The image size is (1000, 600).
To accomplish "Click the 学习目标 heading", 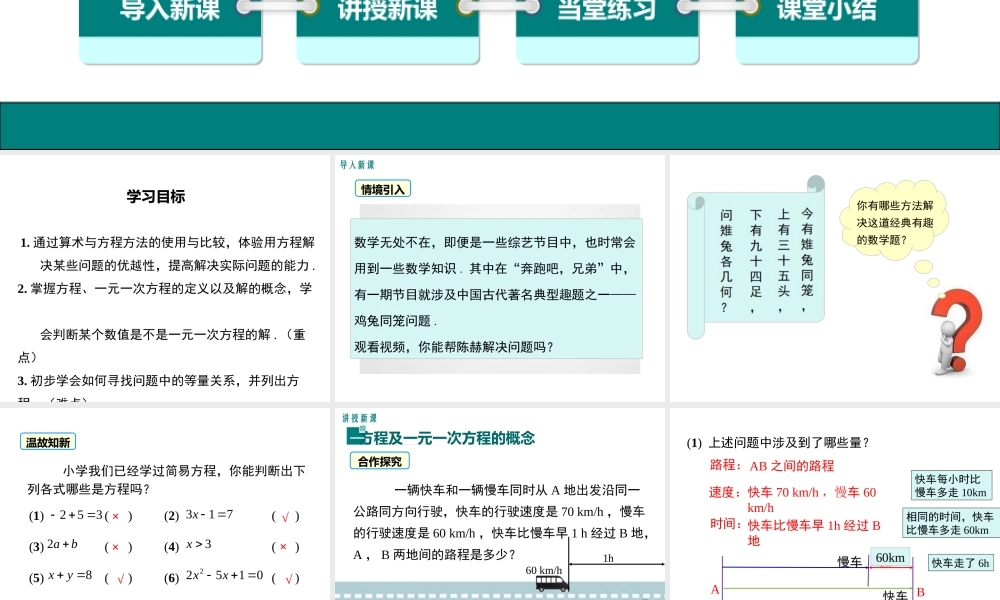I will tap(156, 196).
